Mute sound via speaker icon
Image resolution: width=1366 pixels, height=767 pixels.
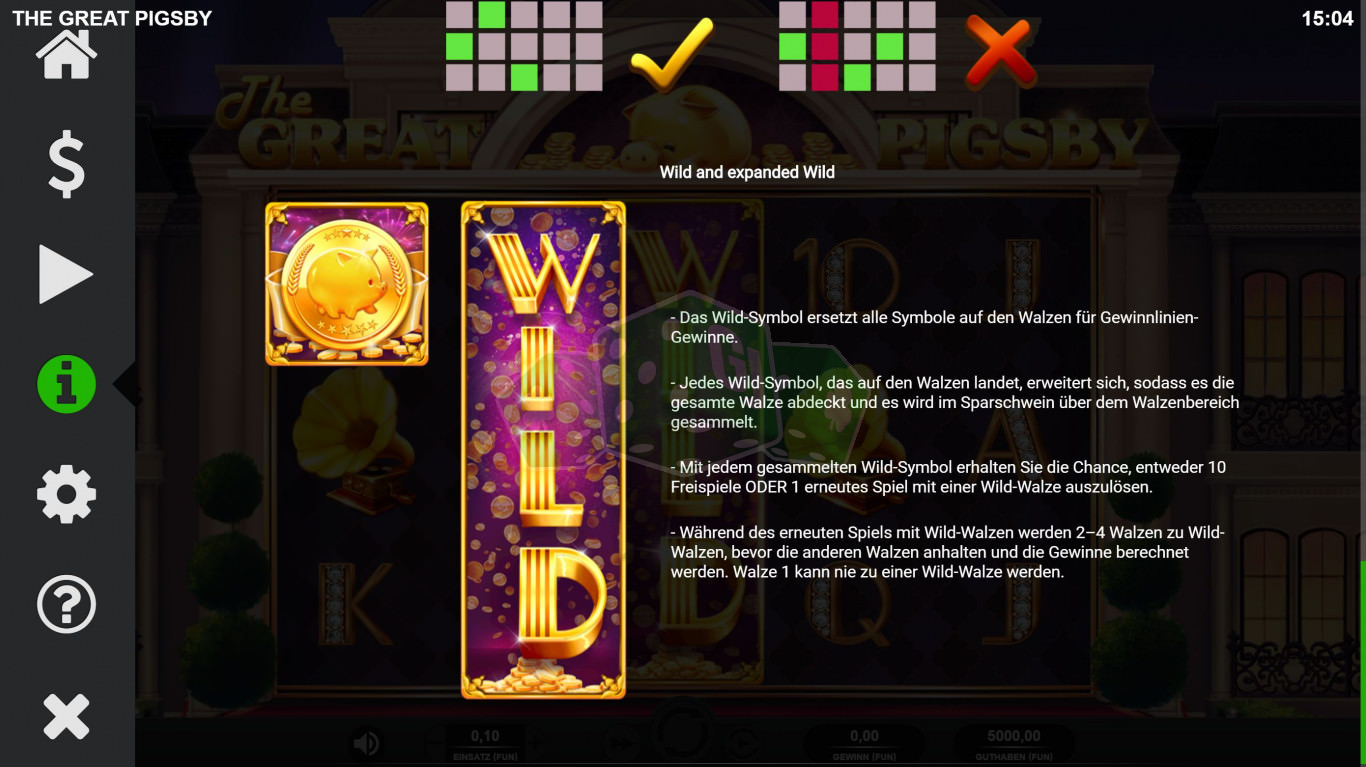[x=367, y=743]
